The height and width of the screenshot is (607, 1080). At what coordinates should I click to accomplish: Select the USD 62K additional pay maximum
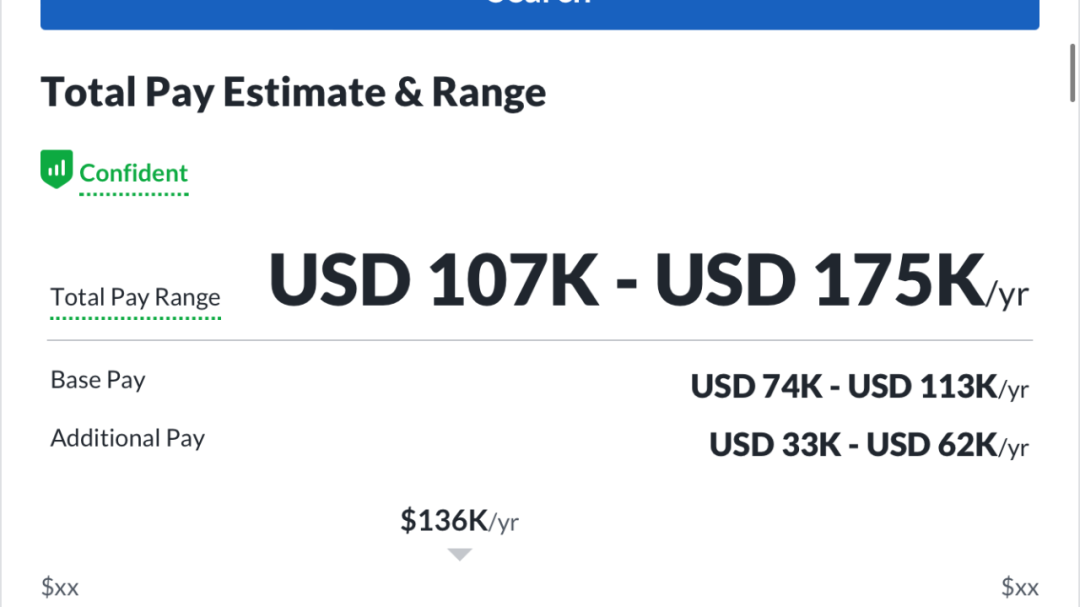(932, 445)
